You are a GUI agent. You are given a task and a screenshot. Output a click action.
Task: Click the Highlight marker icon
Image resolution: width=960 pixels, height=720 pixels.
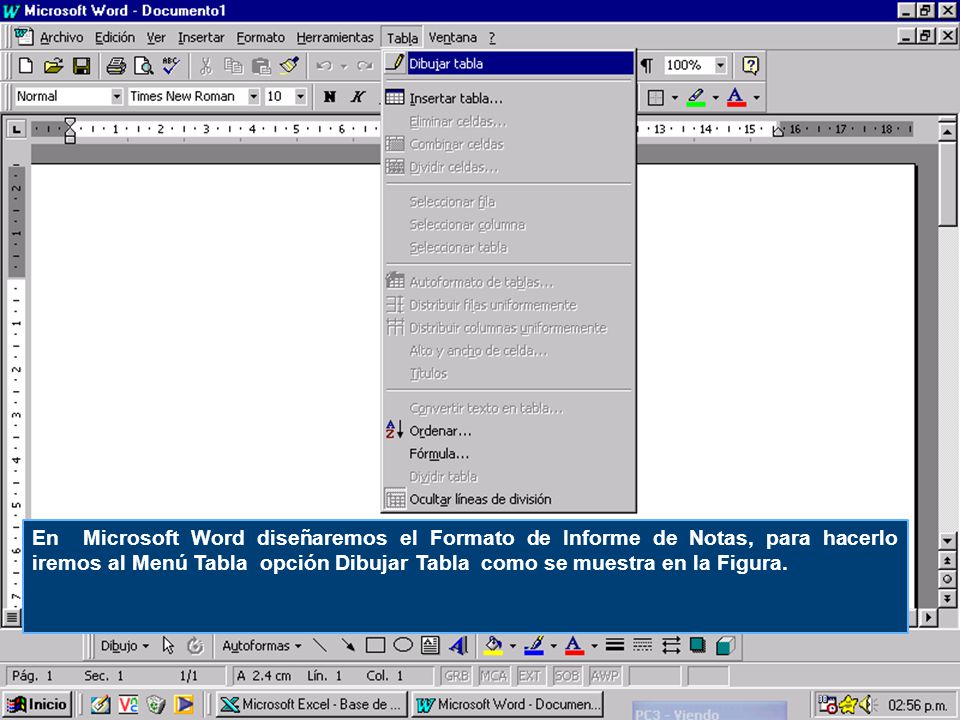[x=696, y=97]
